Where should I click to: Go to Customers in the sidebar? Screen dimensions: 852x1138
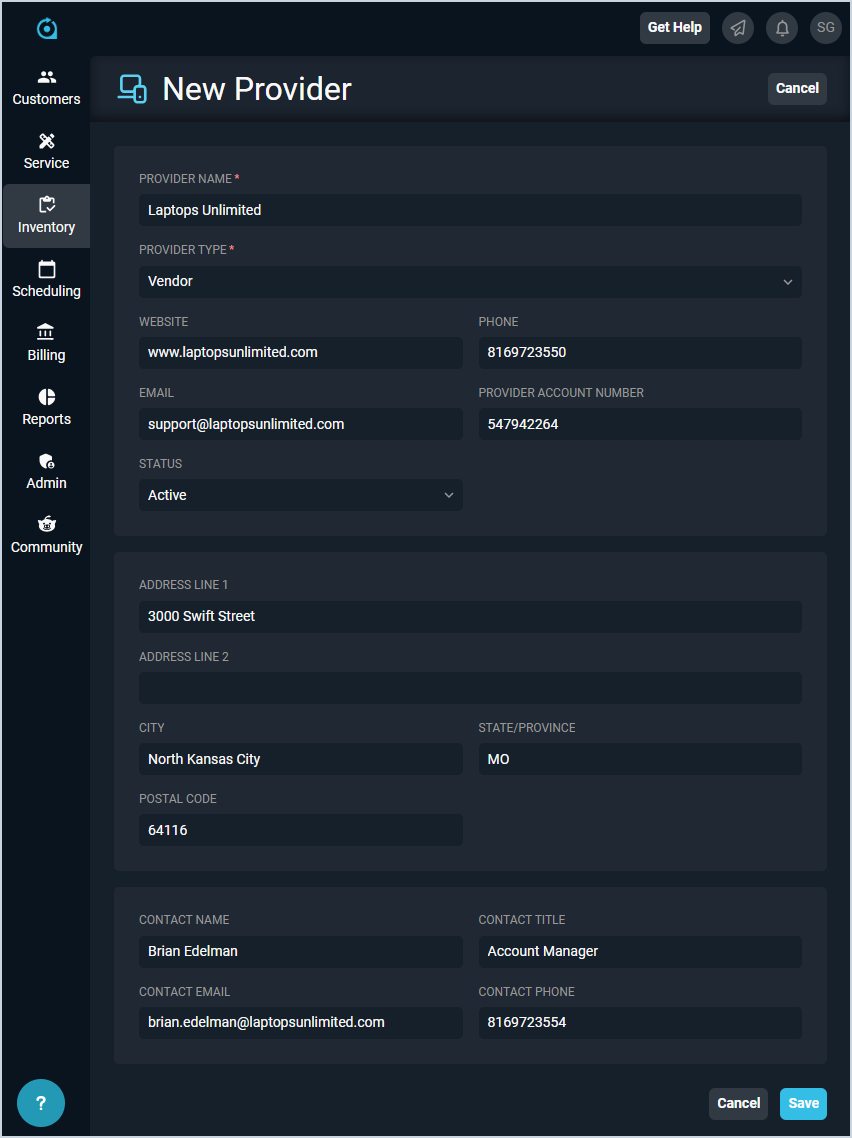(46, 88)
